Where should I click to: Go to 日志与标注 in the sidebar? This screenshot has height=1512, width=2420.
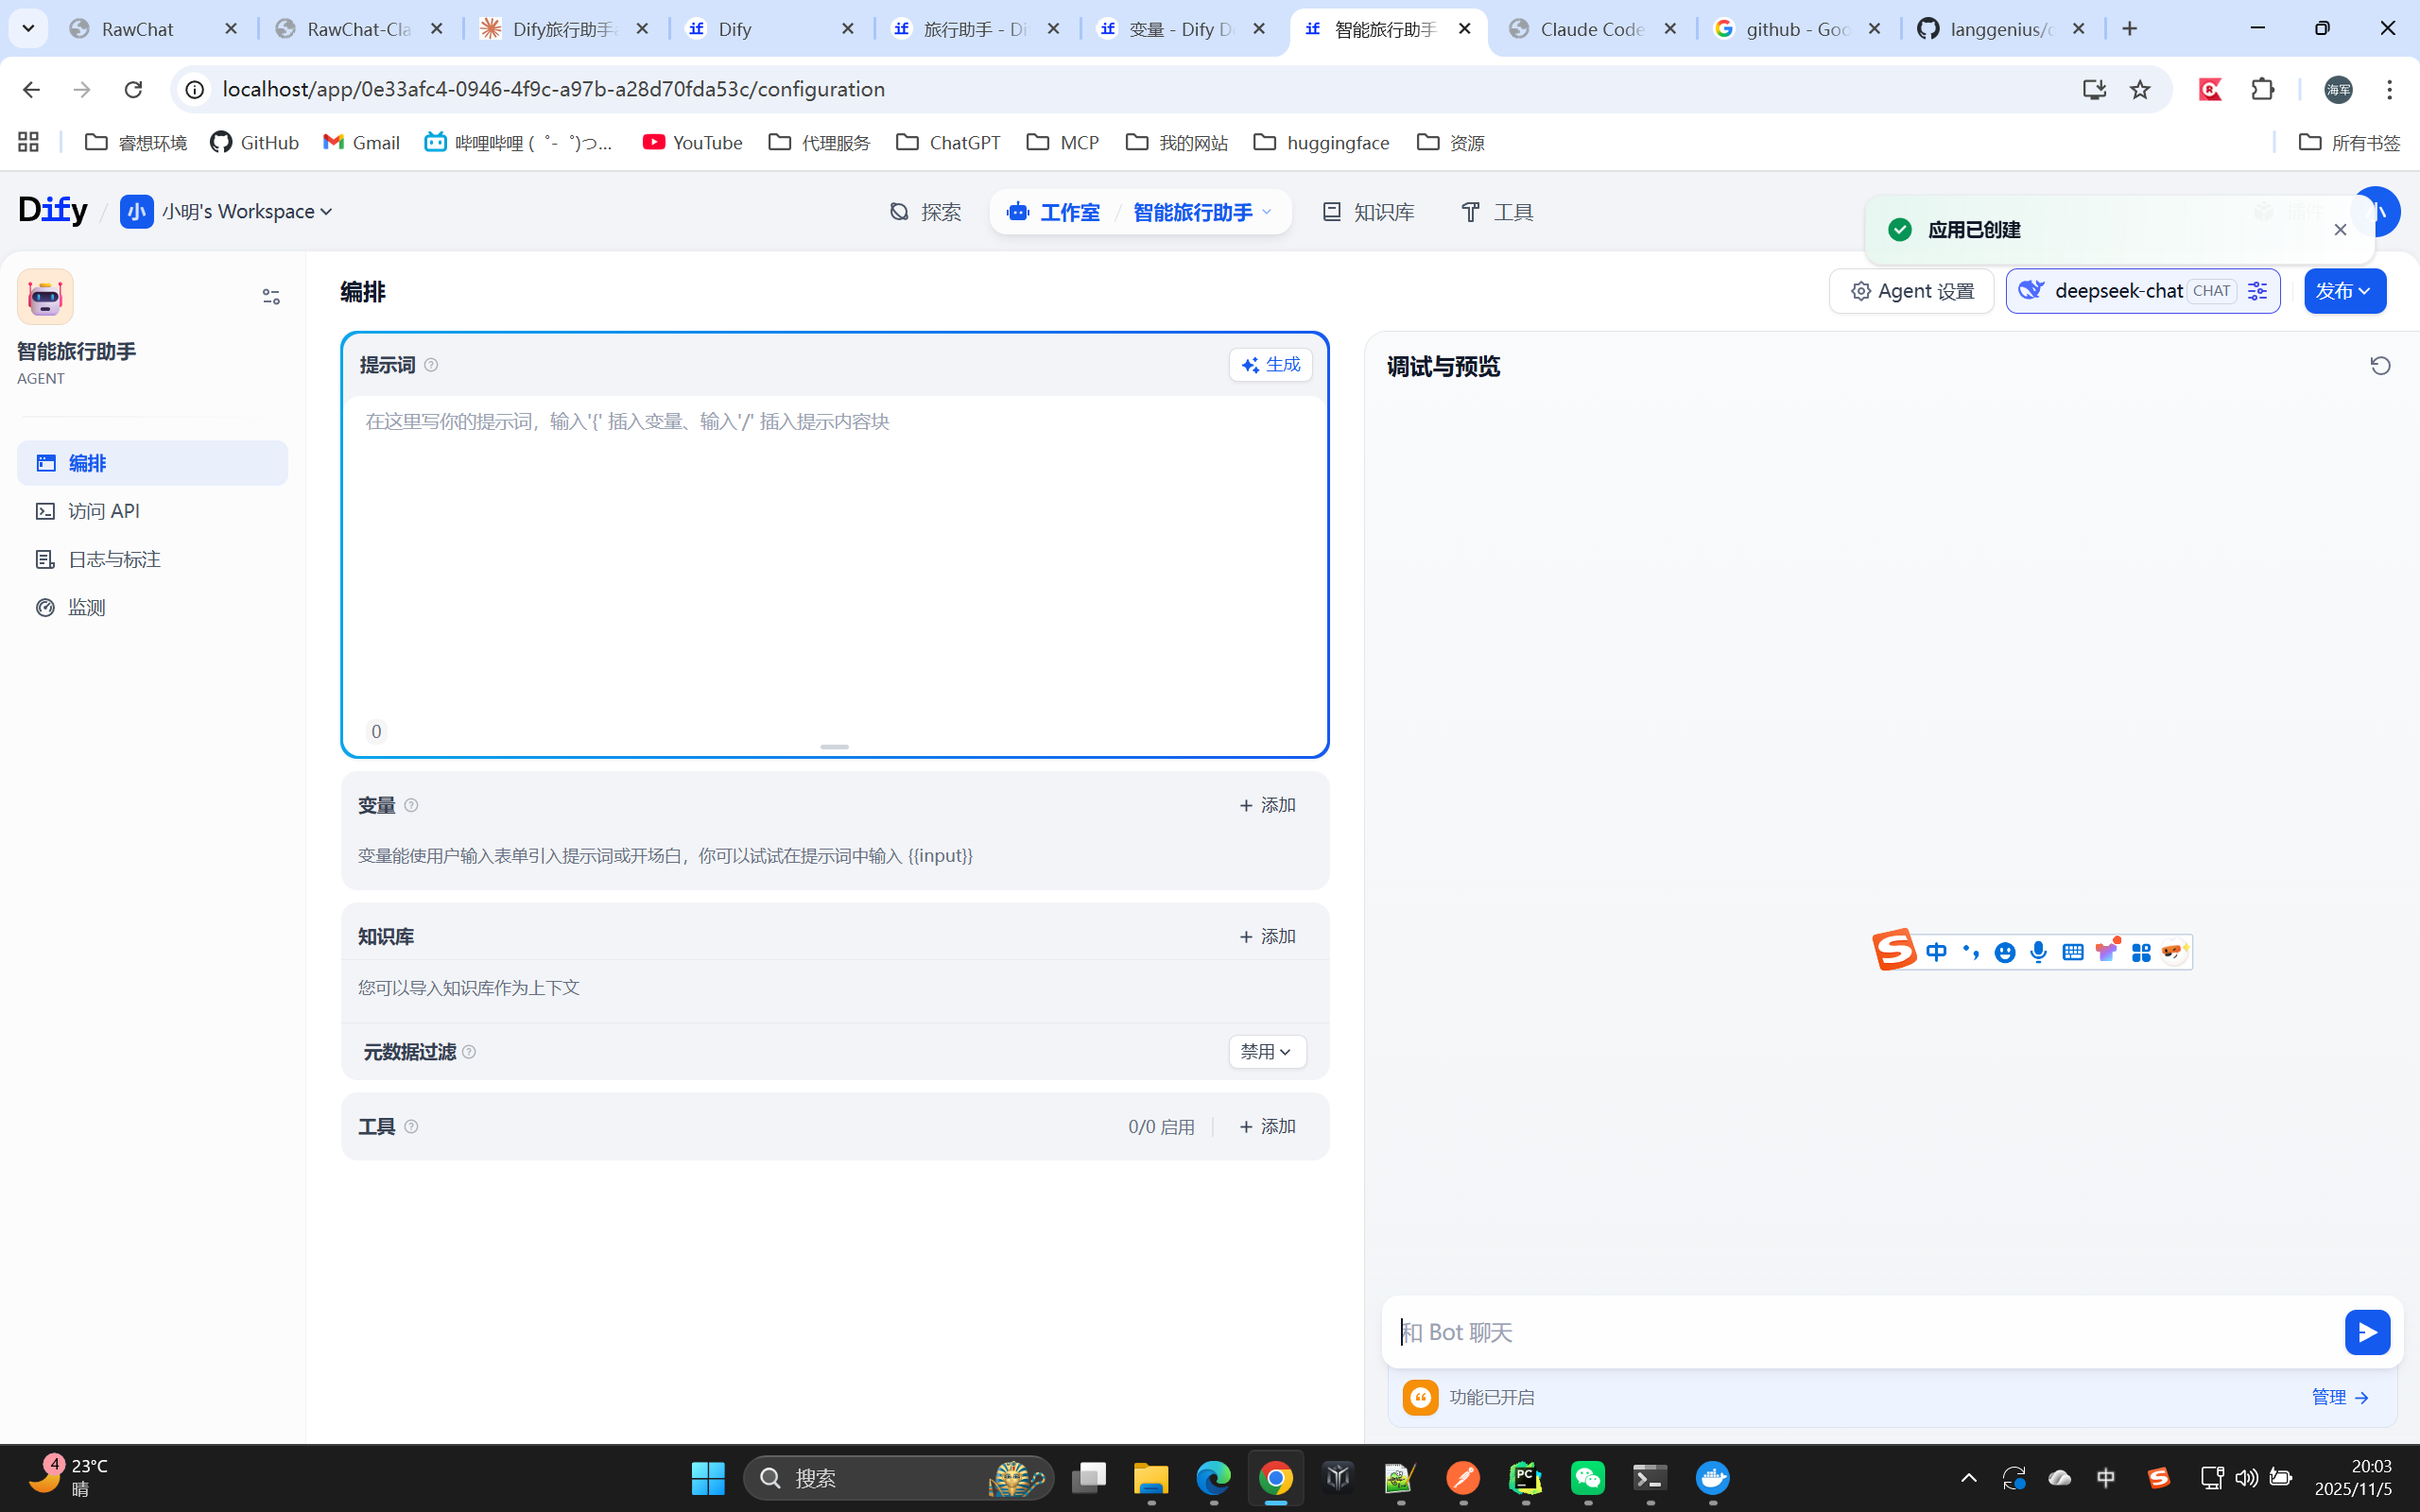click(x=113, y=559)
